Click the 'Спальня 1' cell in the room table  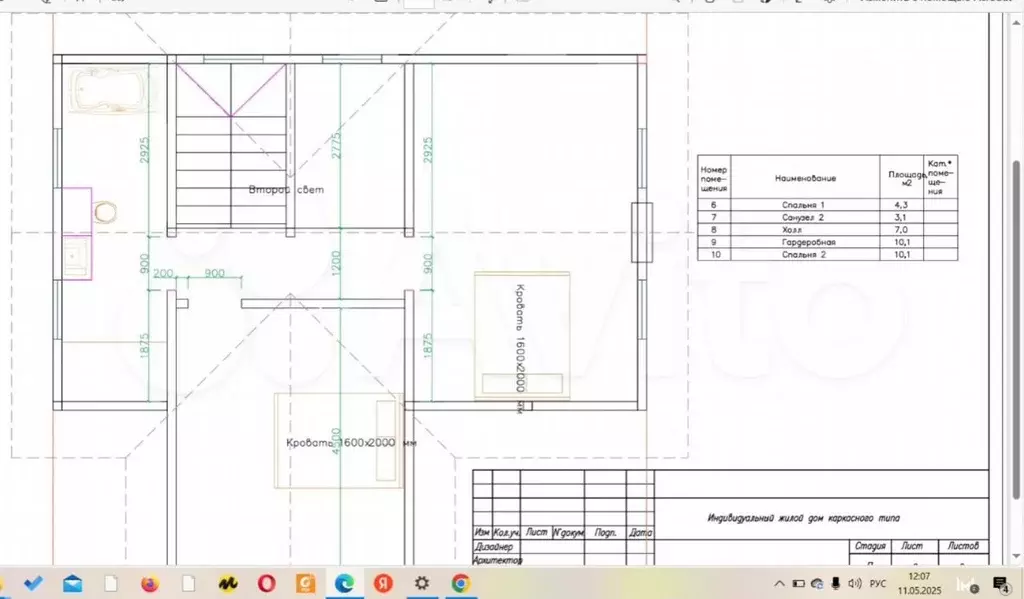(805, 205)
